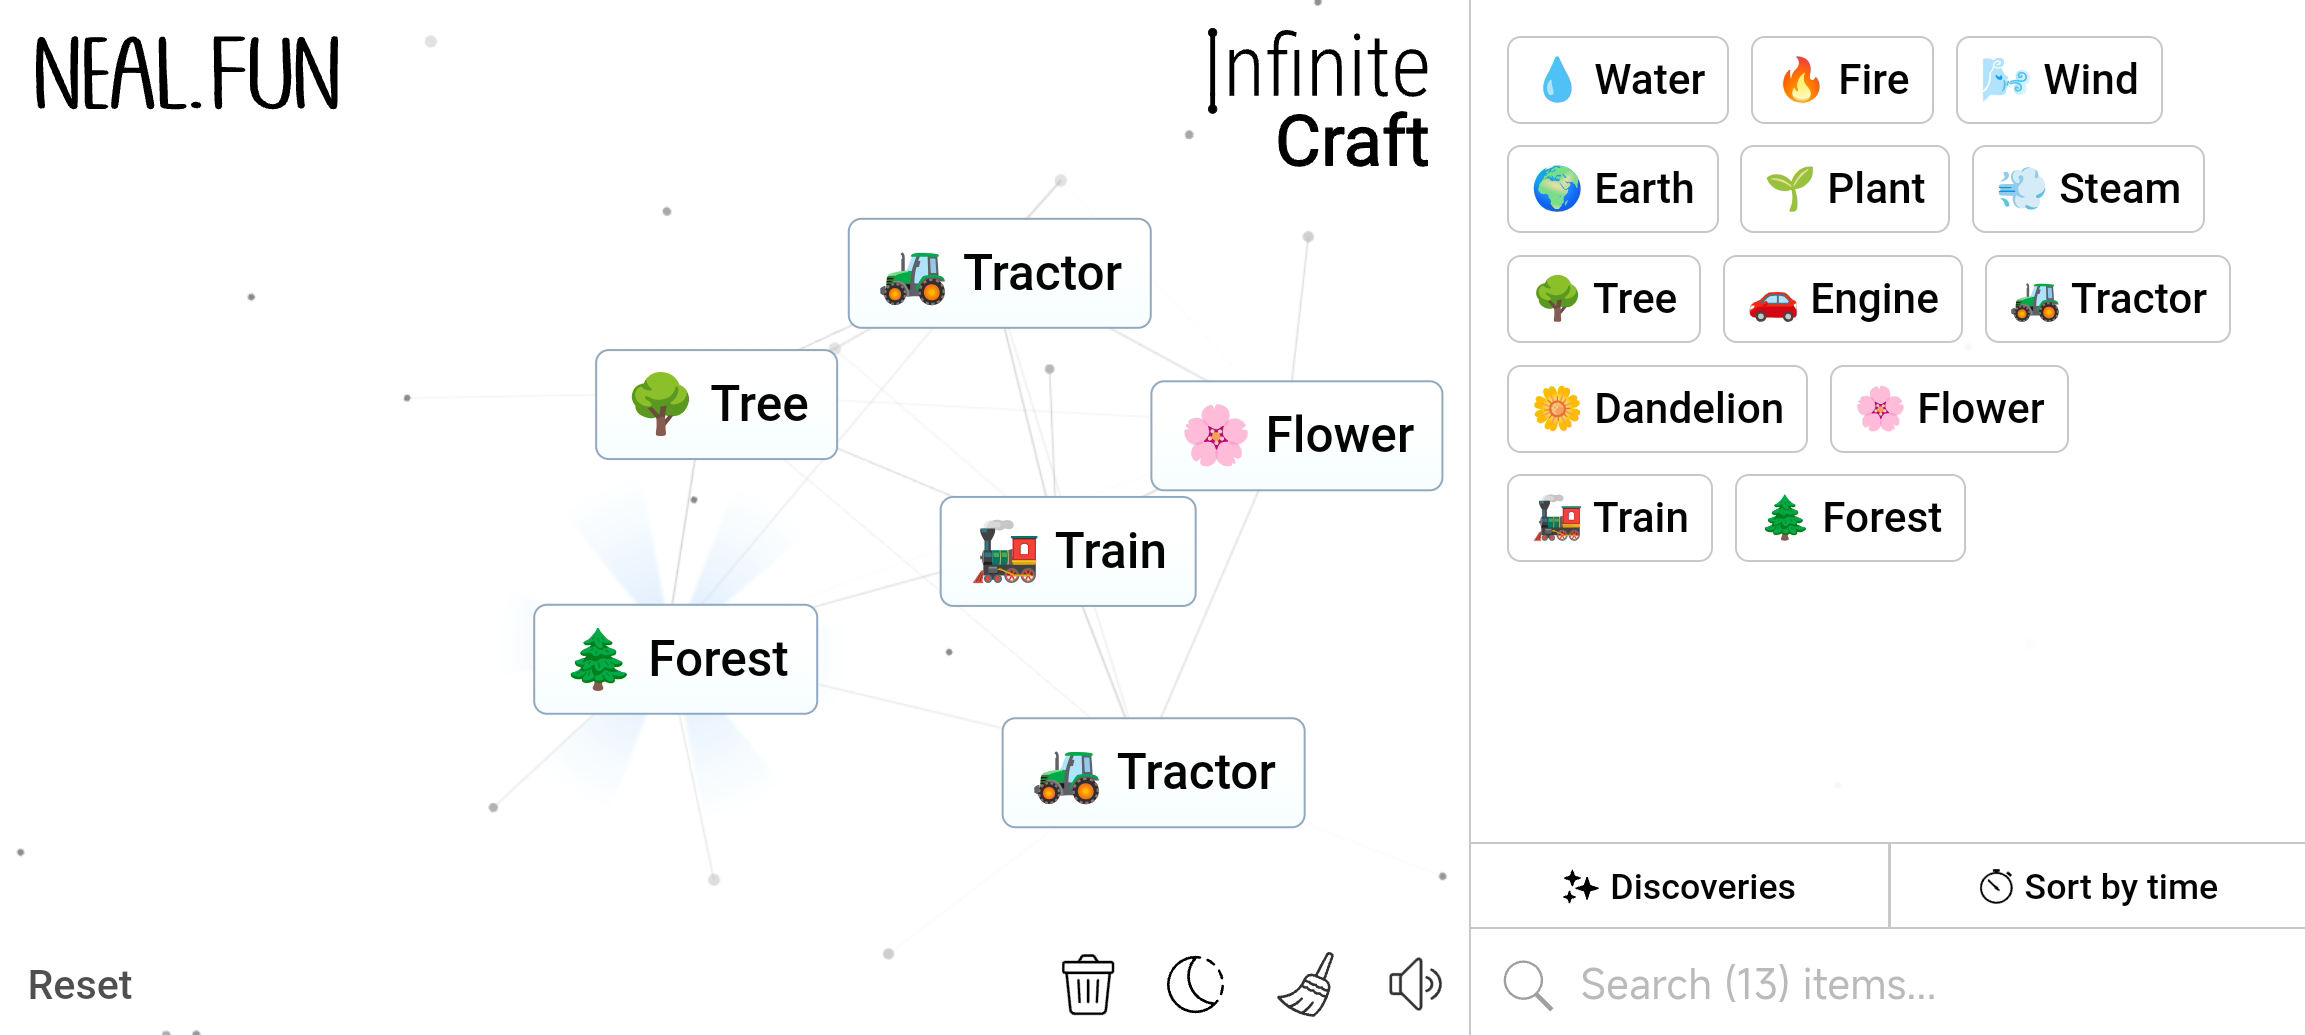This screenshot has width=2305, height=1035.
Task: Open the NEAL.FUN logo link
Action: coord(187,74)
